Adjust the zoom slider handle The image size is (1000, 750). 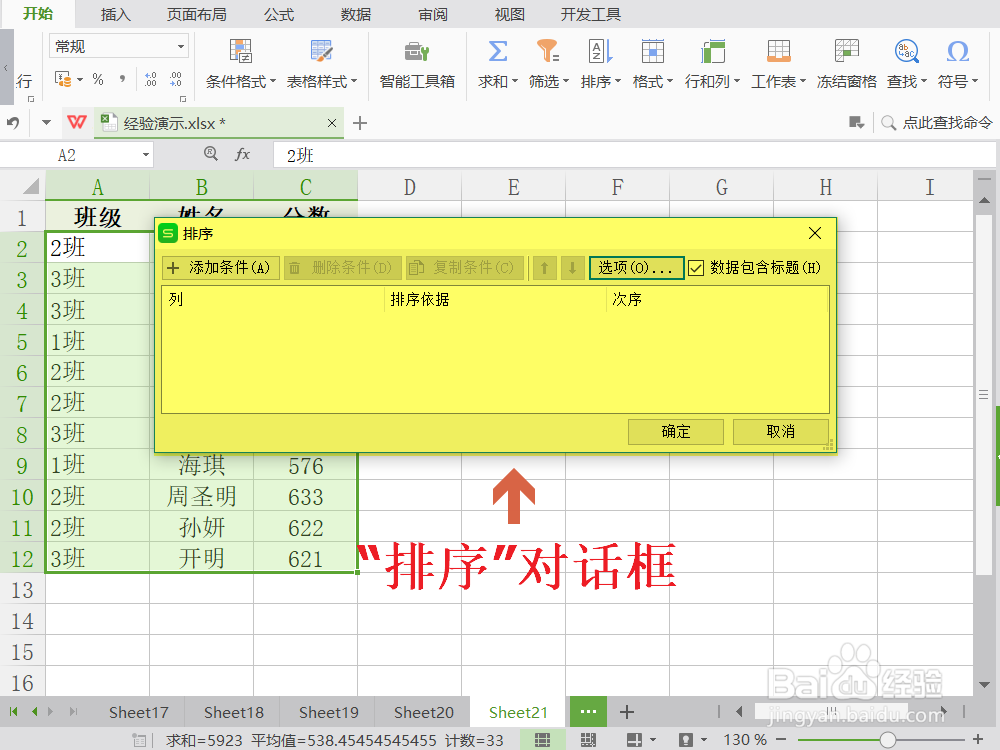click(887, 740)
